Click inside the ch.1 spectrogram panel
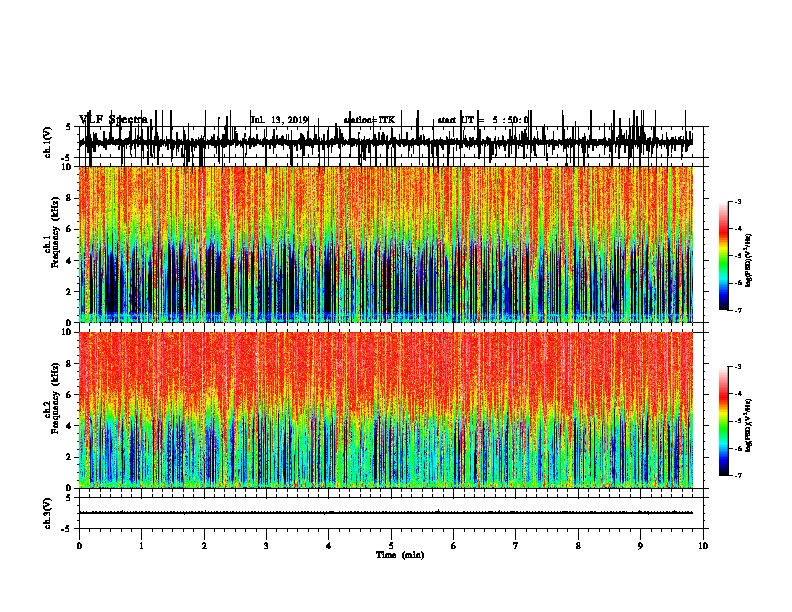The width and height of the screenshot is (792, 612). tap(386, 244)
